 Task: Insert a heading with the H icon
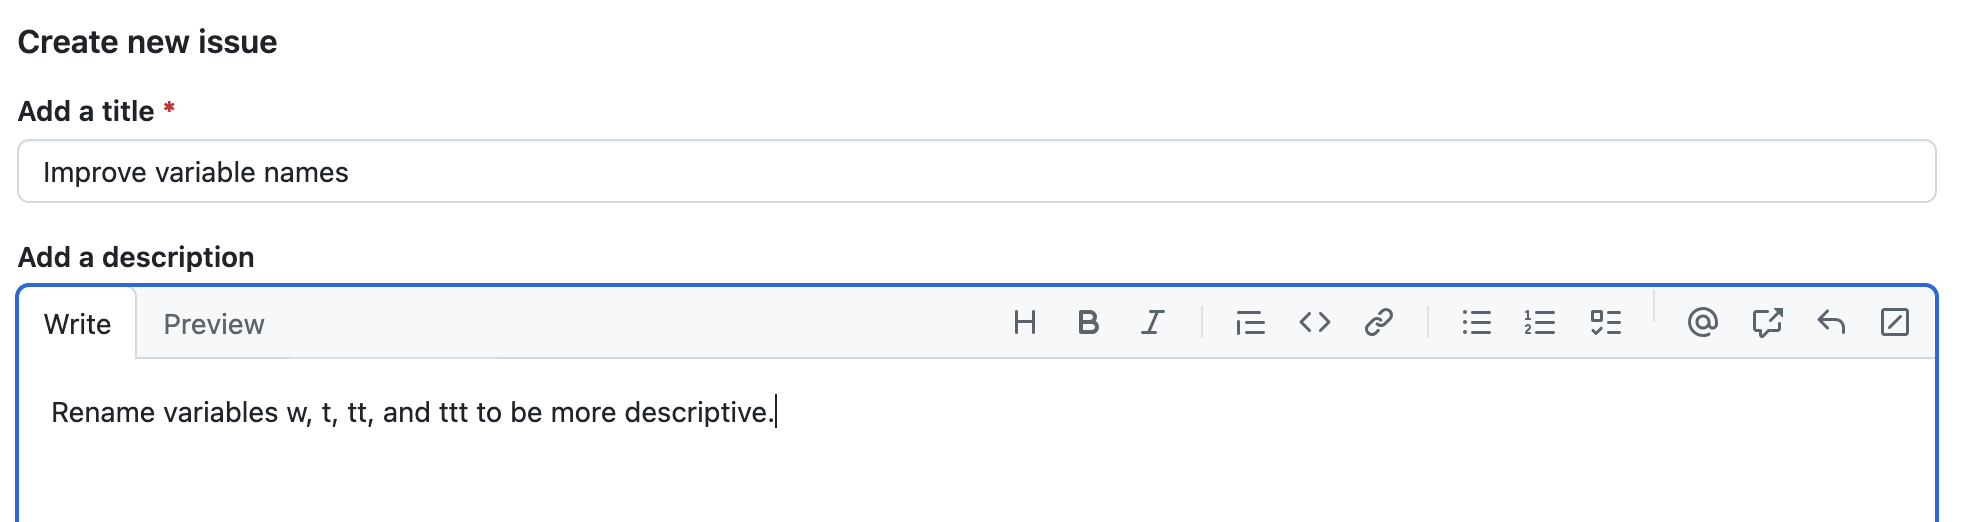pyautogui.click(x=1024, y=323)
